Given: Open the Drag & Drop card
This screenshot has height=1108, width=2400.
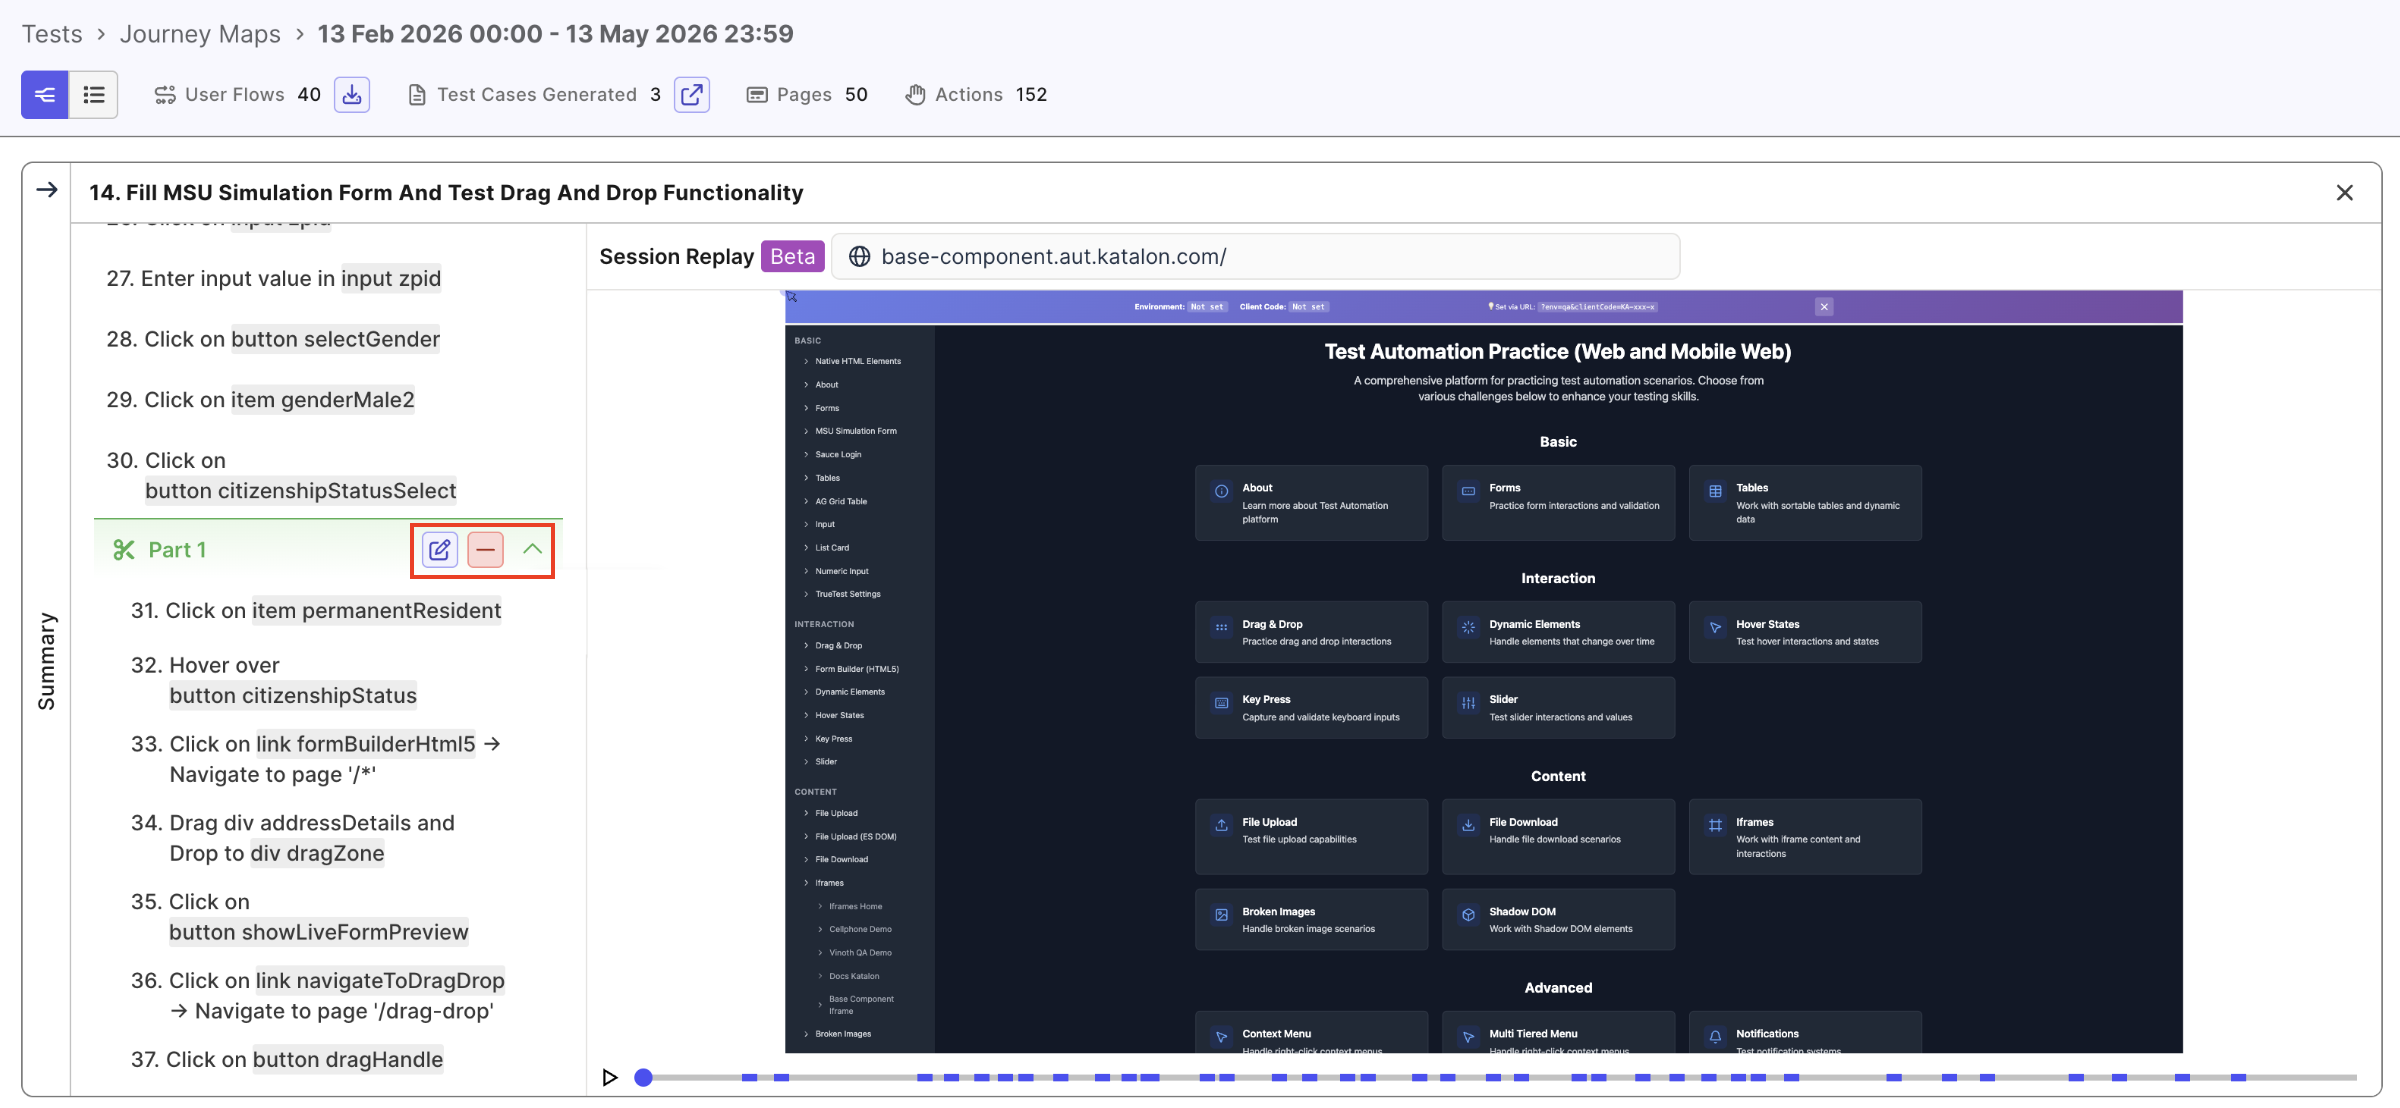Looking at the screenshot, I should coord(1311,632).
